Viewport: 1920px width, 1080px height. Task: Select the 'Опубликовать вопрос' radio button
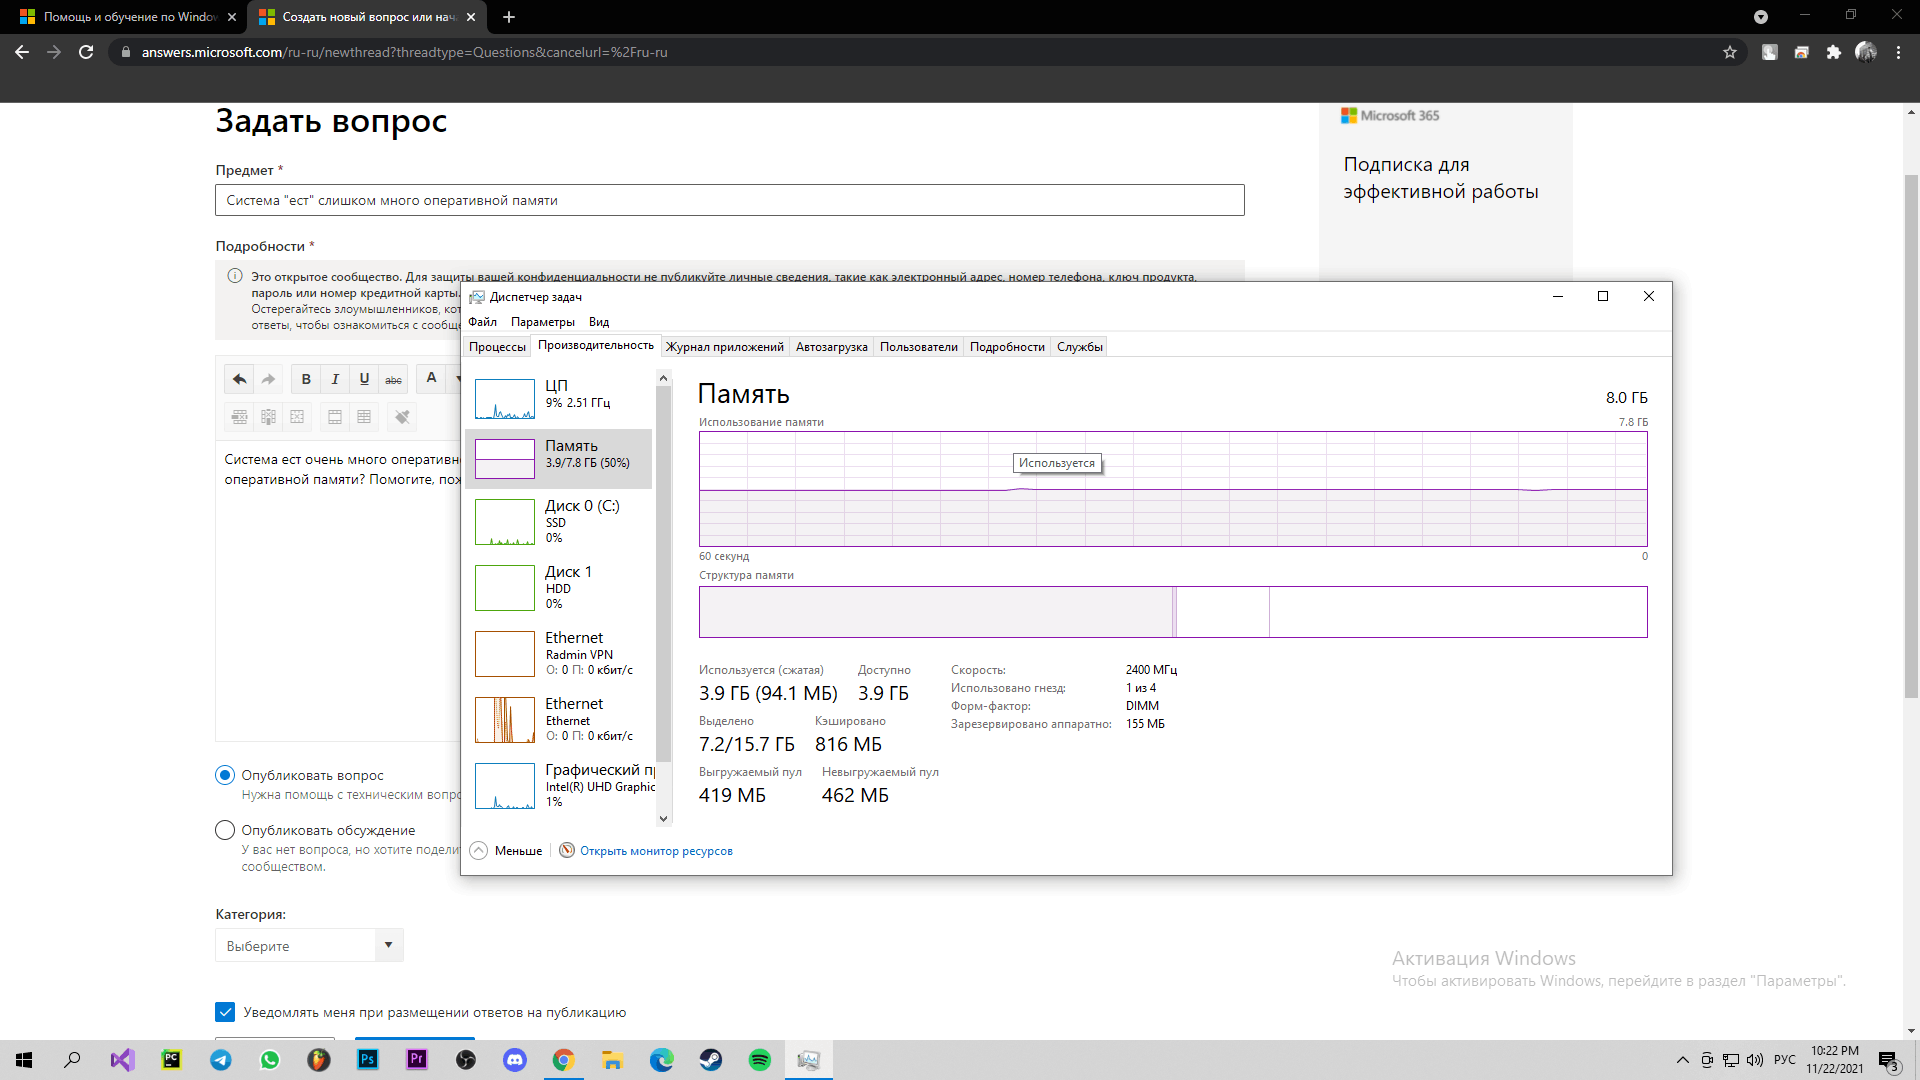click(225, 775)
